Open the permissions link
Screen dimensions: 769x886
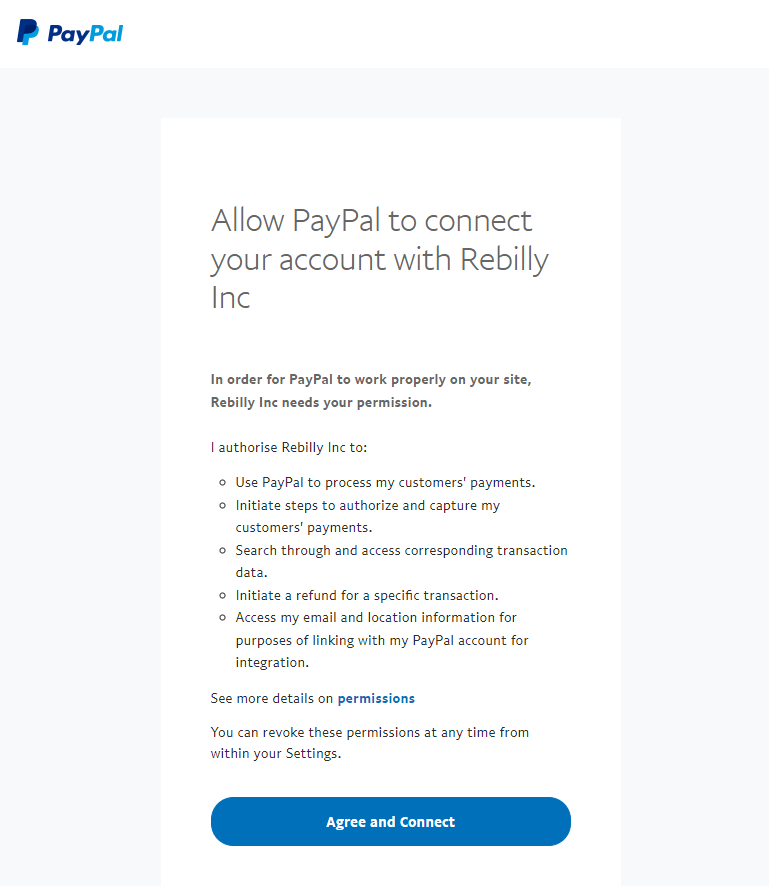[x=376, y=698]
